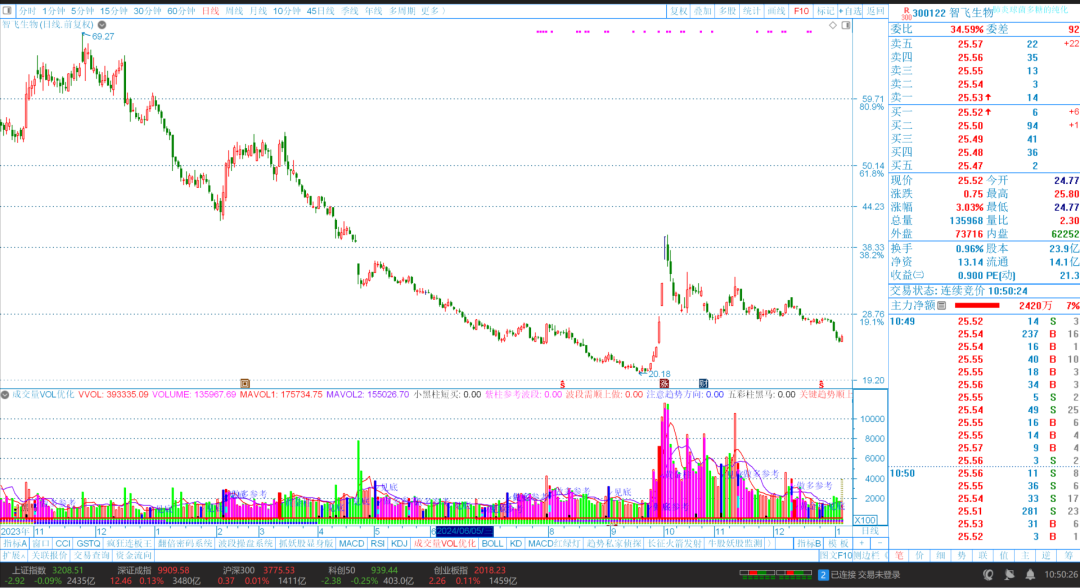The width and height of the screenshot is (1080, 588).
Task: Select the 成交量VOL优化 indicator
Action: pyautogui.click(x=444, y=543)
